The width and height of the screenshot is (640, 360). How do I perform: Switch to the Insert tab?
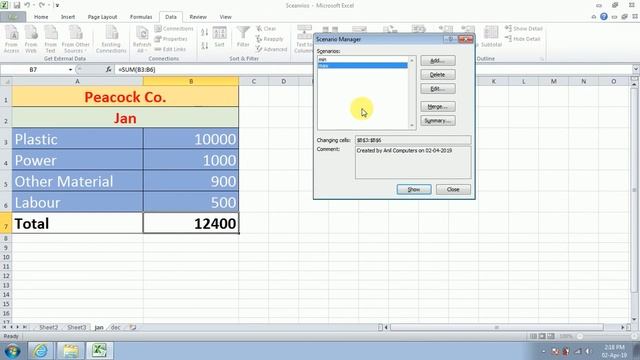68,17
